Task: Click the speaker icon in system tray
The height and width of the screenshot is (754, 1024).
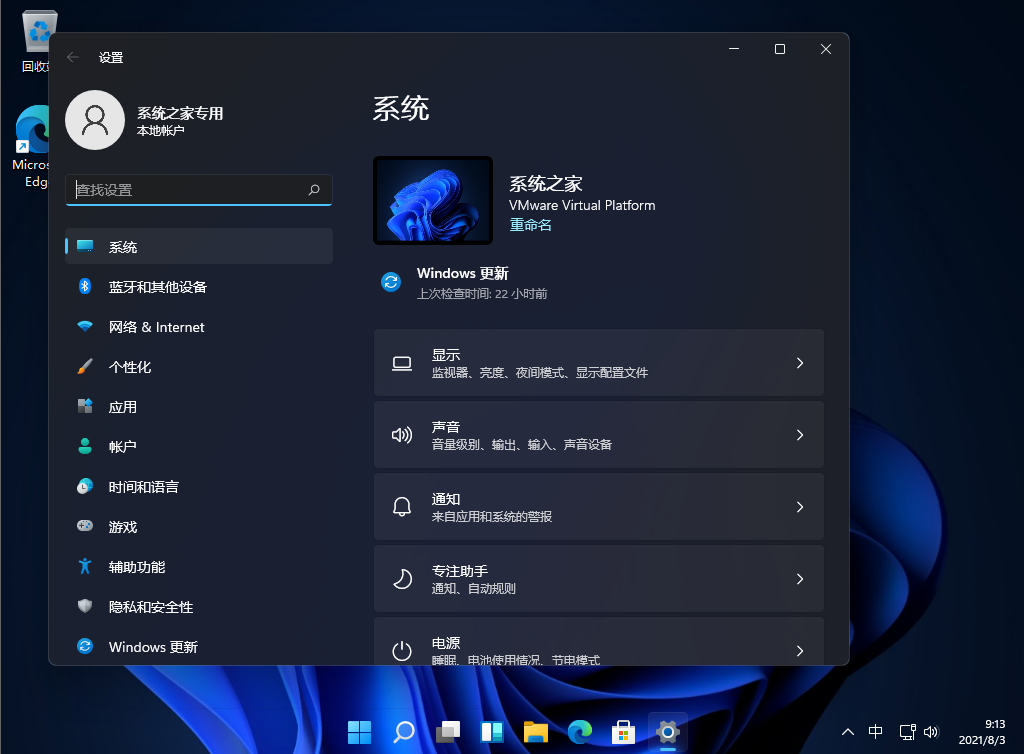Action: click(x=931, y=732)
